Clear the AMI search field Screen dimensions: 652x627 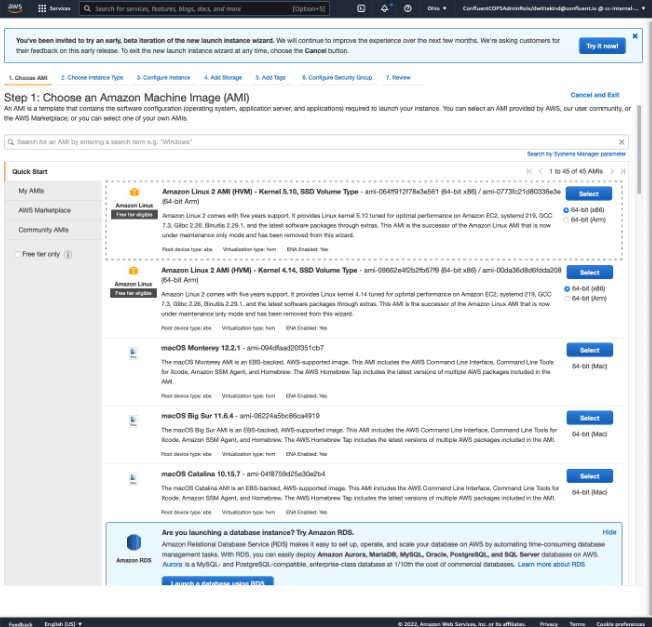click(x=622, y=142)
